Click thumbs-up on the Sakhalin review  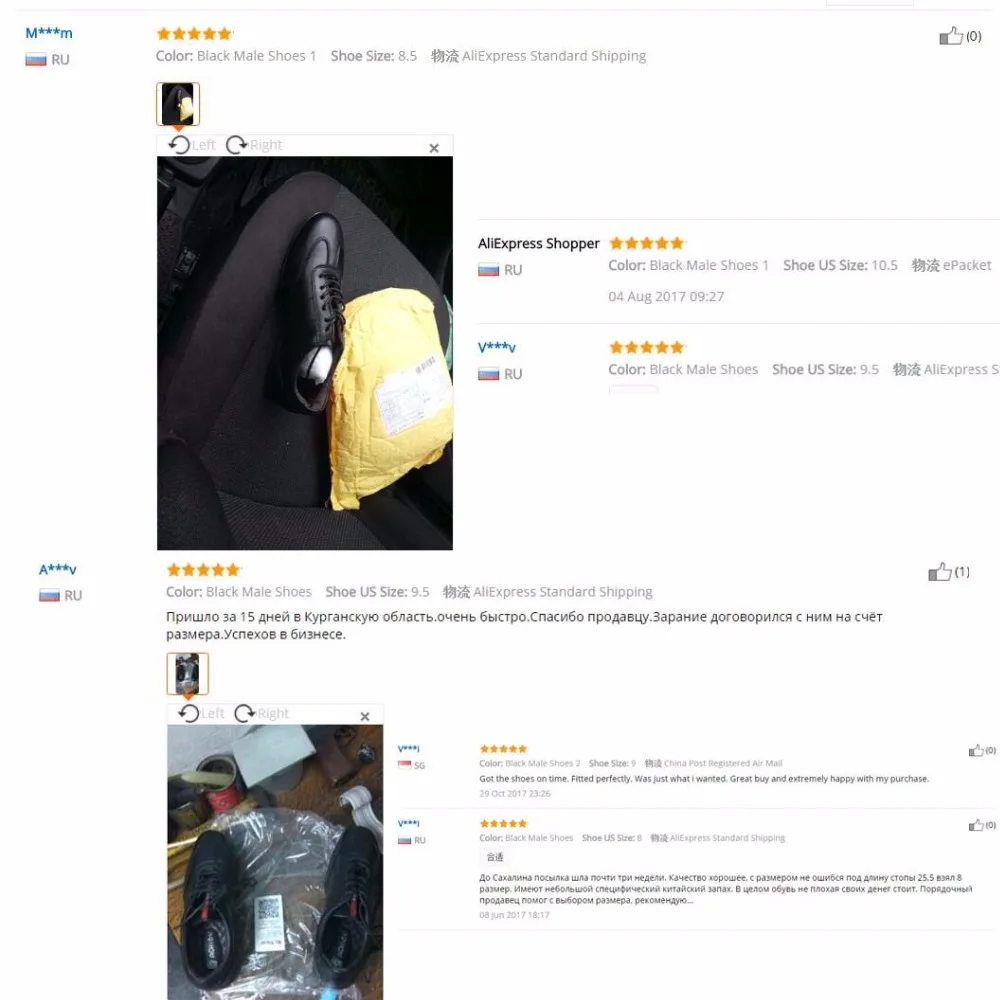click(976, 825)
